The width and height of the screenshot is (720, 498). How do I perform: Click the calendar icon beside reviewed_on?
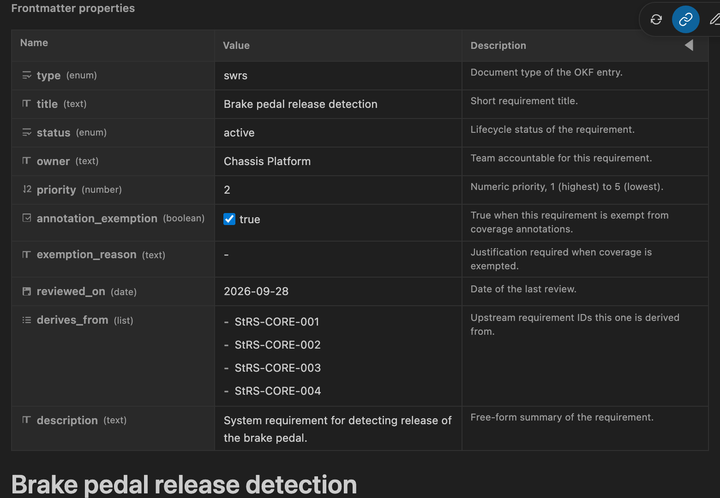pos(27,291)
